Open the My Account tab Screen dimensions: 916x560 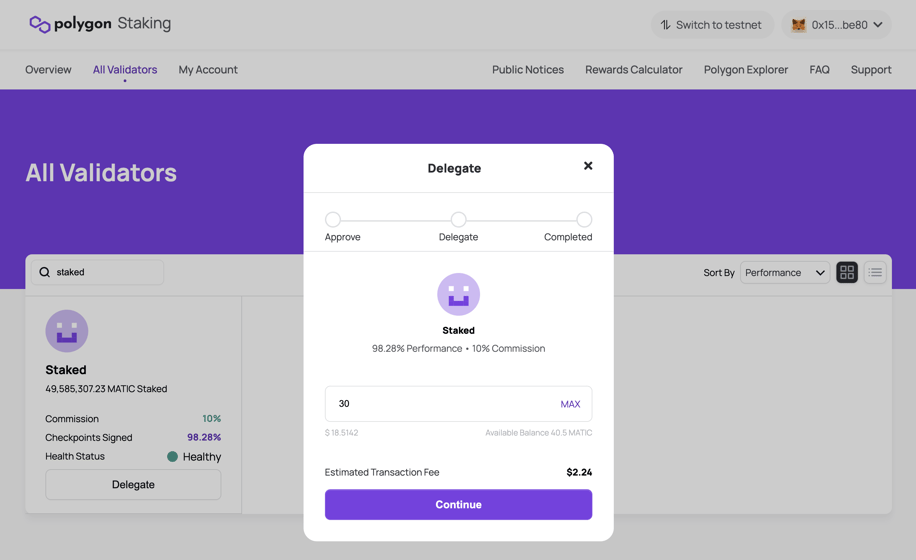[208, 69]
